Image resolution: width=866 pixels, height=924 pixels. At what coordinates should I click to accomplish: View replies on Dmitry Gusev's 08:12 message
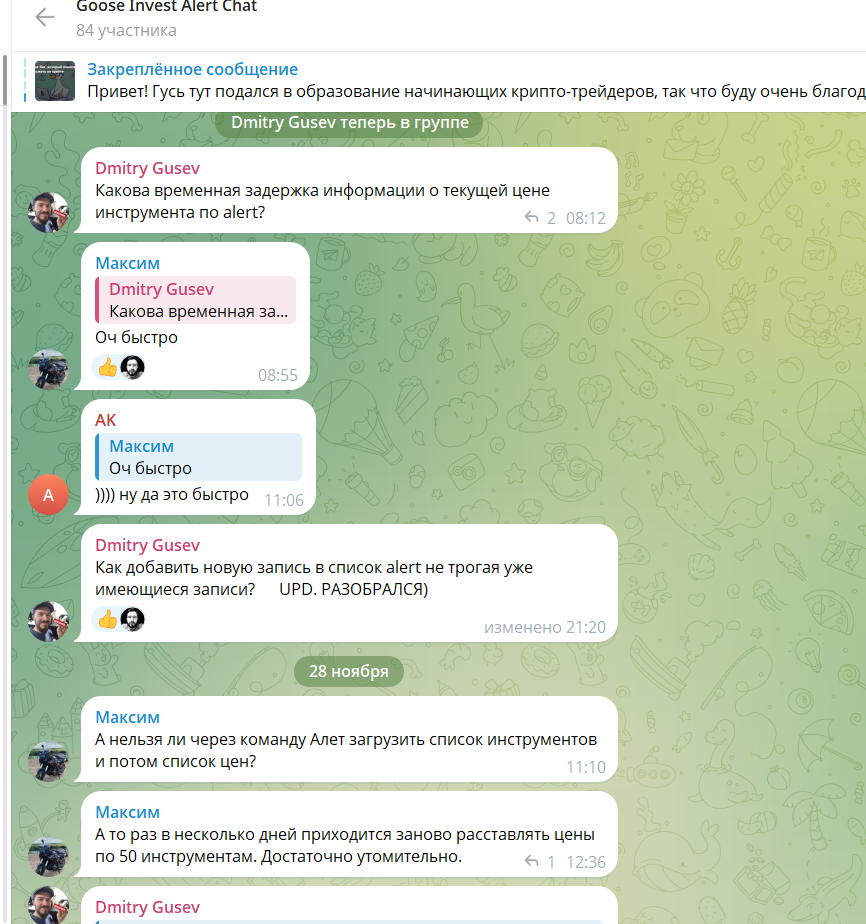[540, 218]
